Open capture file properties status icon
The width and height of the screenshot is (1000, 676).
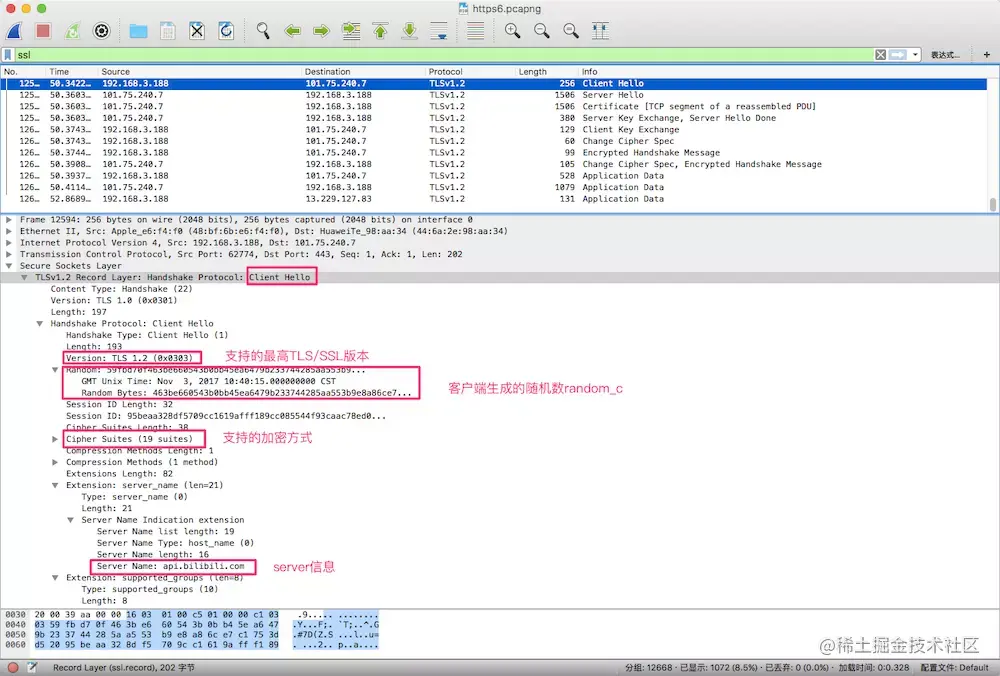click(x=32, y=668)
